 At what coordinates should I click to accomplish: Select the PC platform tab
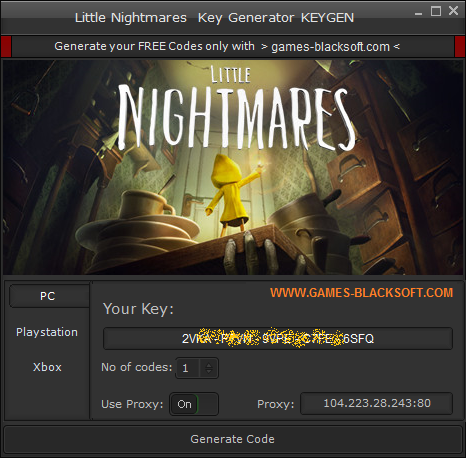tap(49, 296)
